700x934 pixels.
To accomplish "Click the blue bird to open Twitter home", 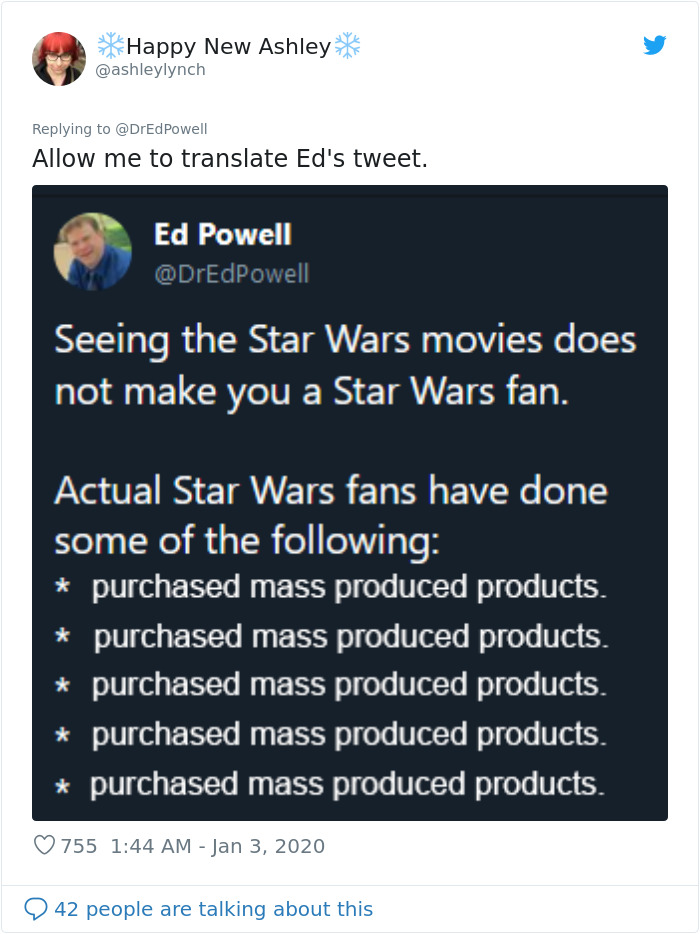I will click(655, 46).
